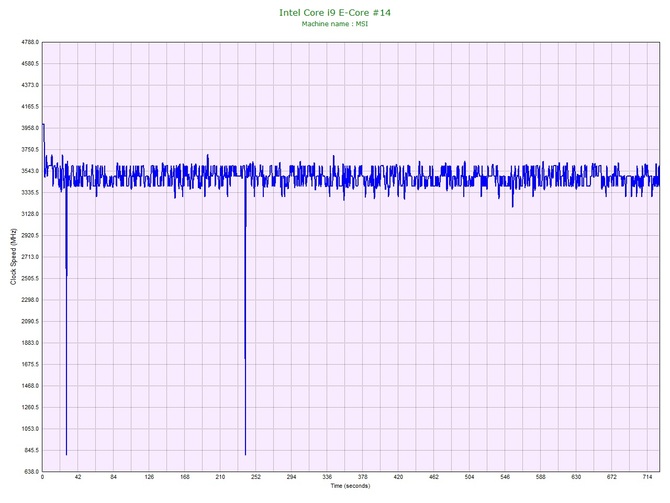Select the 252 seconds x-axis tick

[256, 477]
